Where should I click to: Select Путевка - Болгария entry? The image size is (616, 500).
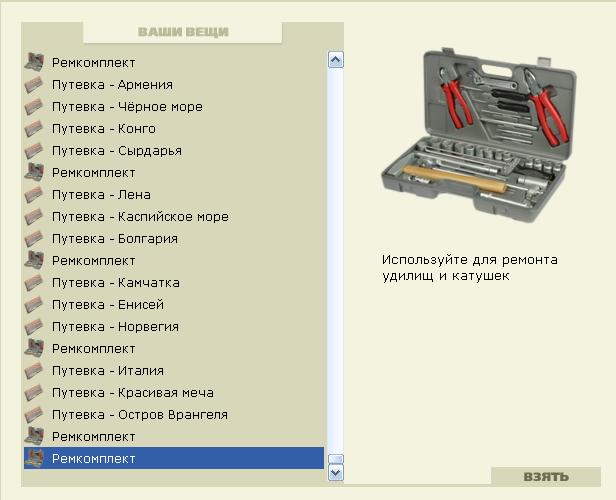174,238
